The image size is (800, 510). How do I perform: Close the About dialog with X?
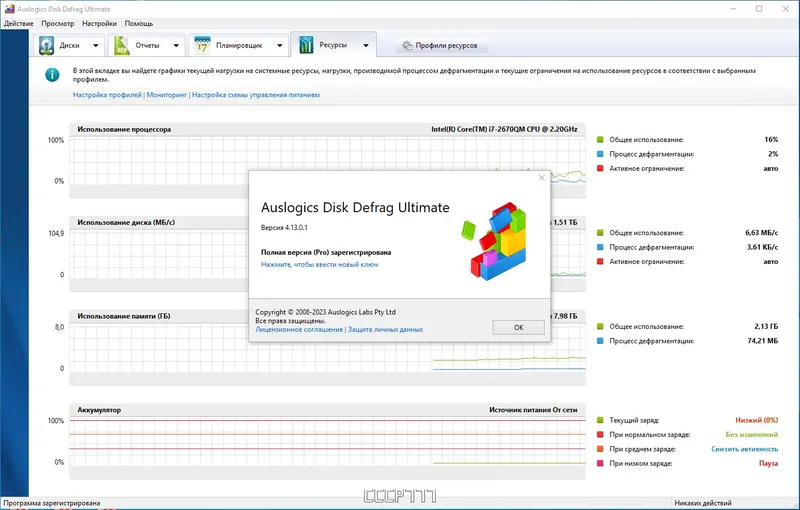542,178
